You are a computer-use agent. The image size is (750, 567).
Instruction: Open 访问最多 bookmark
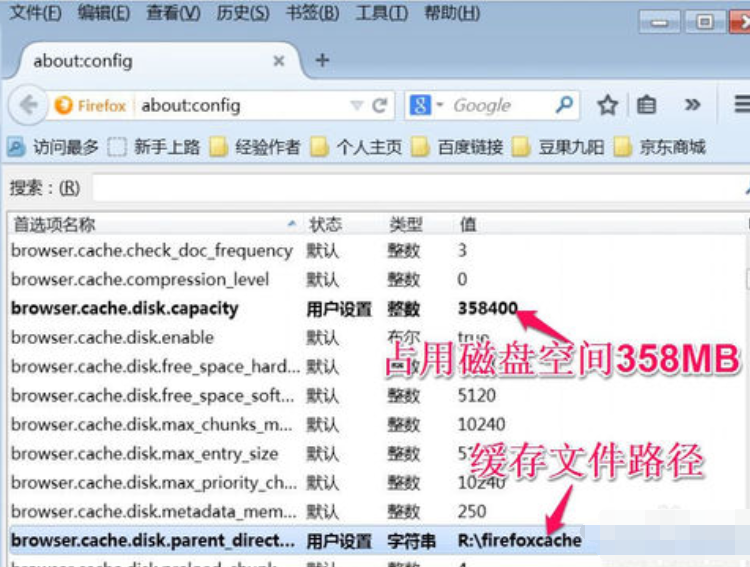tap(53, 147)
